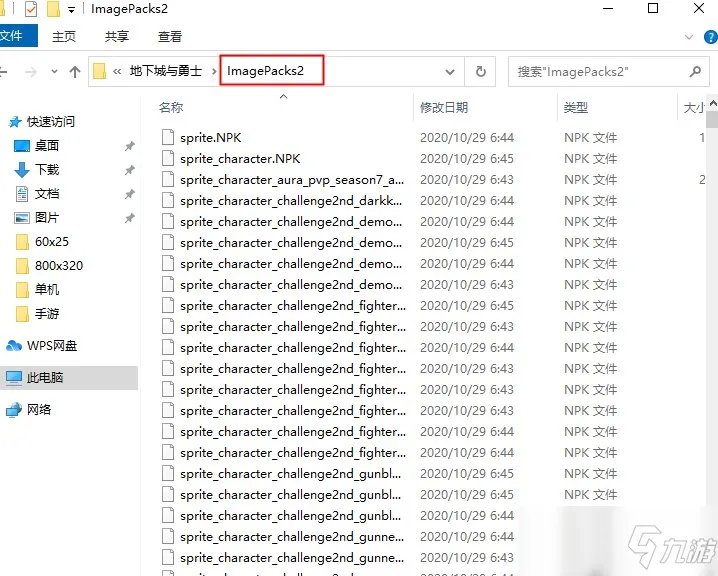Switch to the 共享 ribbon tab
The height and width of the screenshot is (576, 718).
coord(116,37)
